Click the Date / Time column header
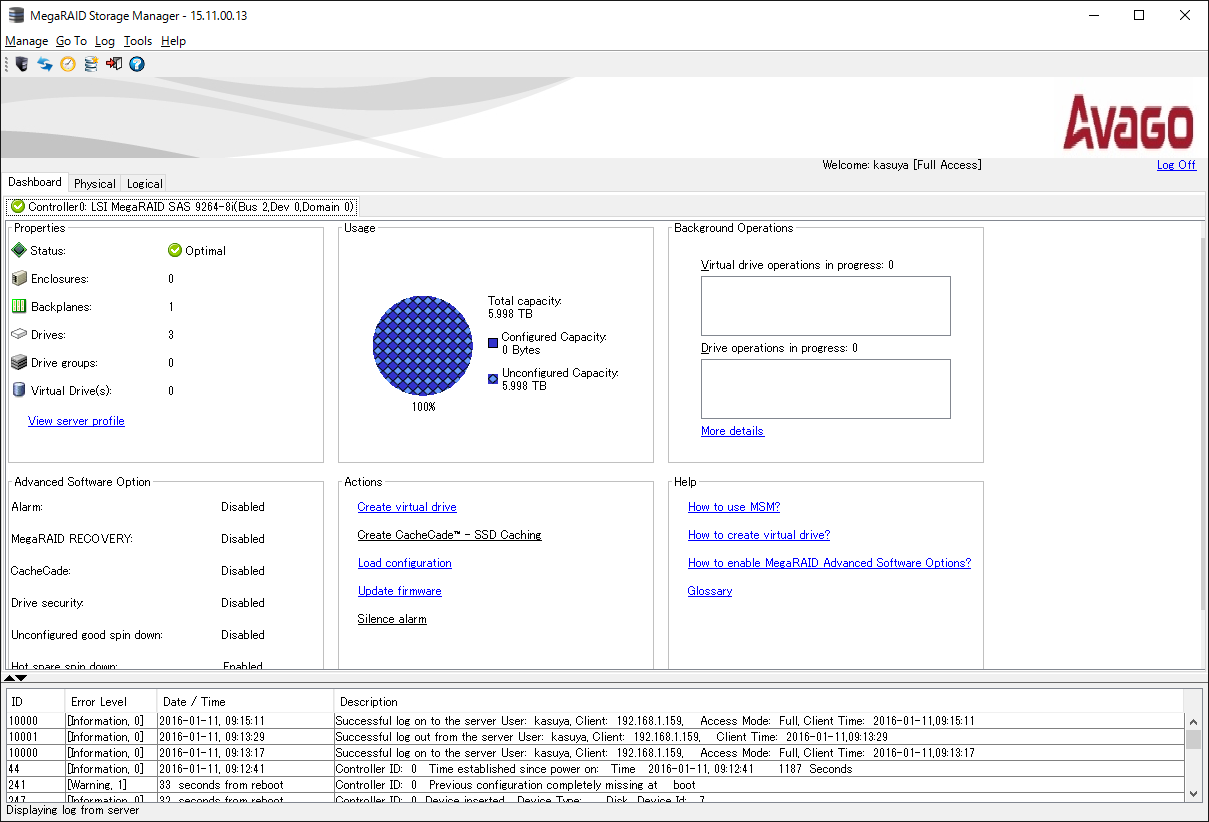 245,702
